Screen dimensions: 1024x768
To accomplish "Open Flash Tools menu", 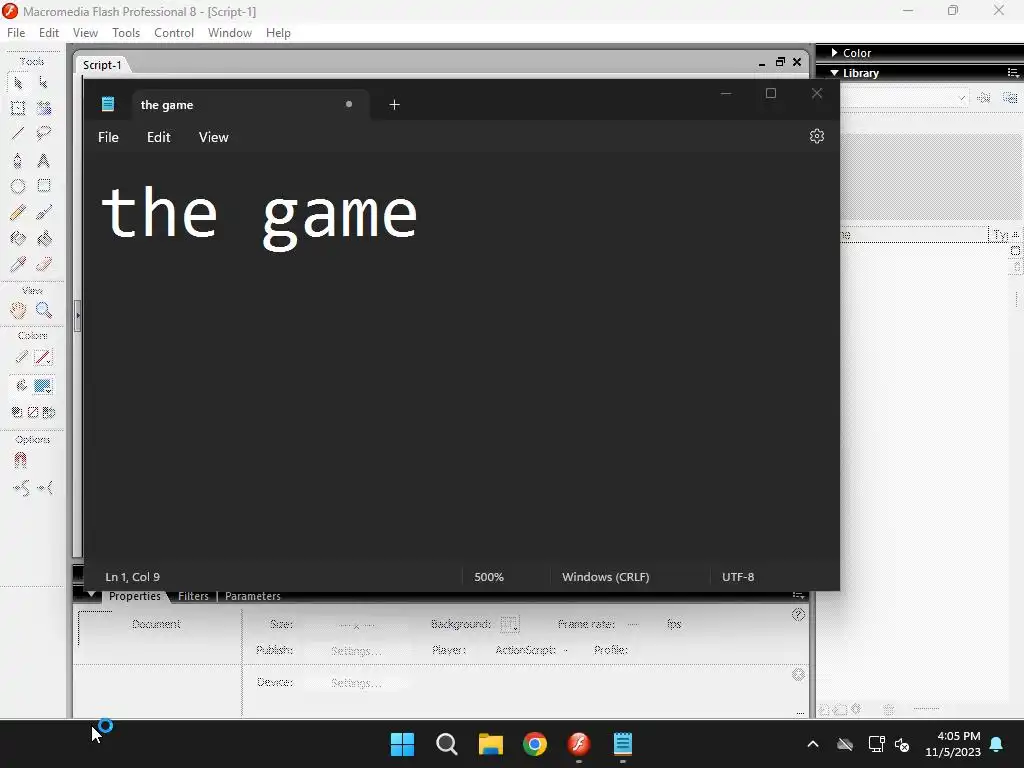I will [x=126, y=33].
